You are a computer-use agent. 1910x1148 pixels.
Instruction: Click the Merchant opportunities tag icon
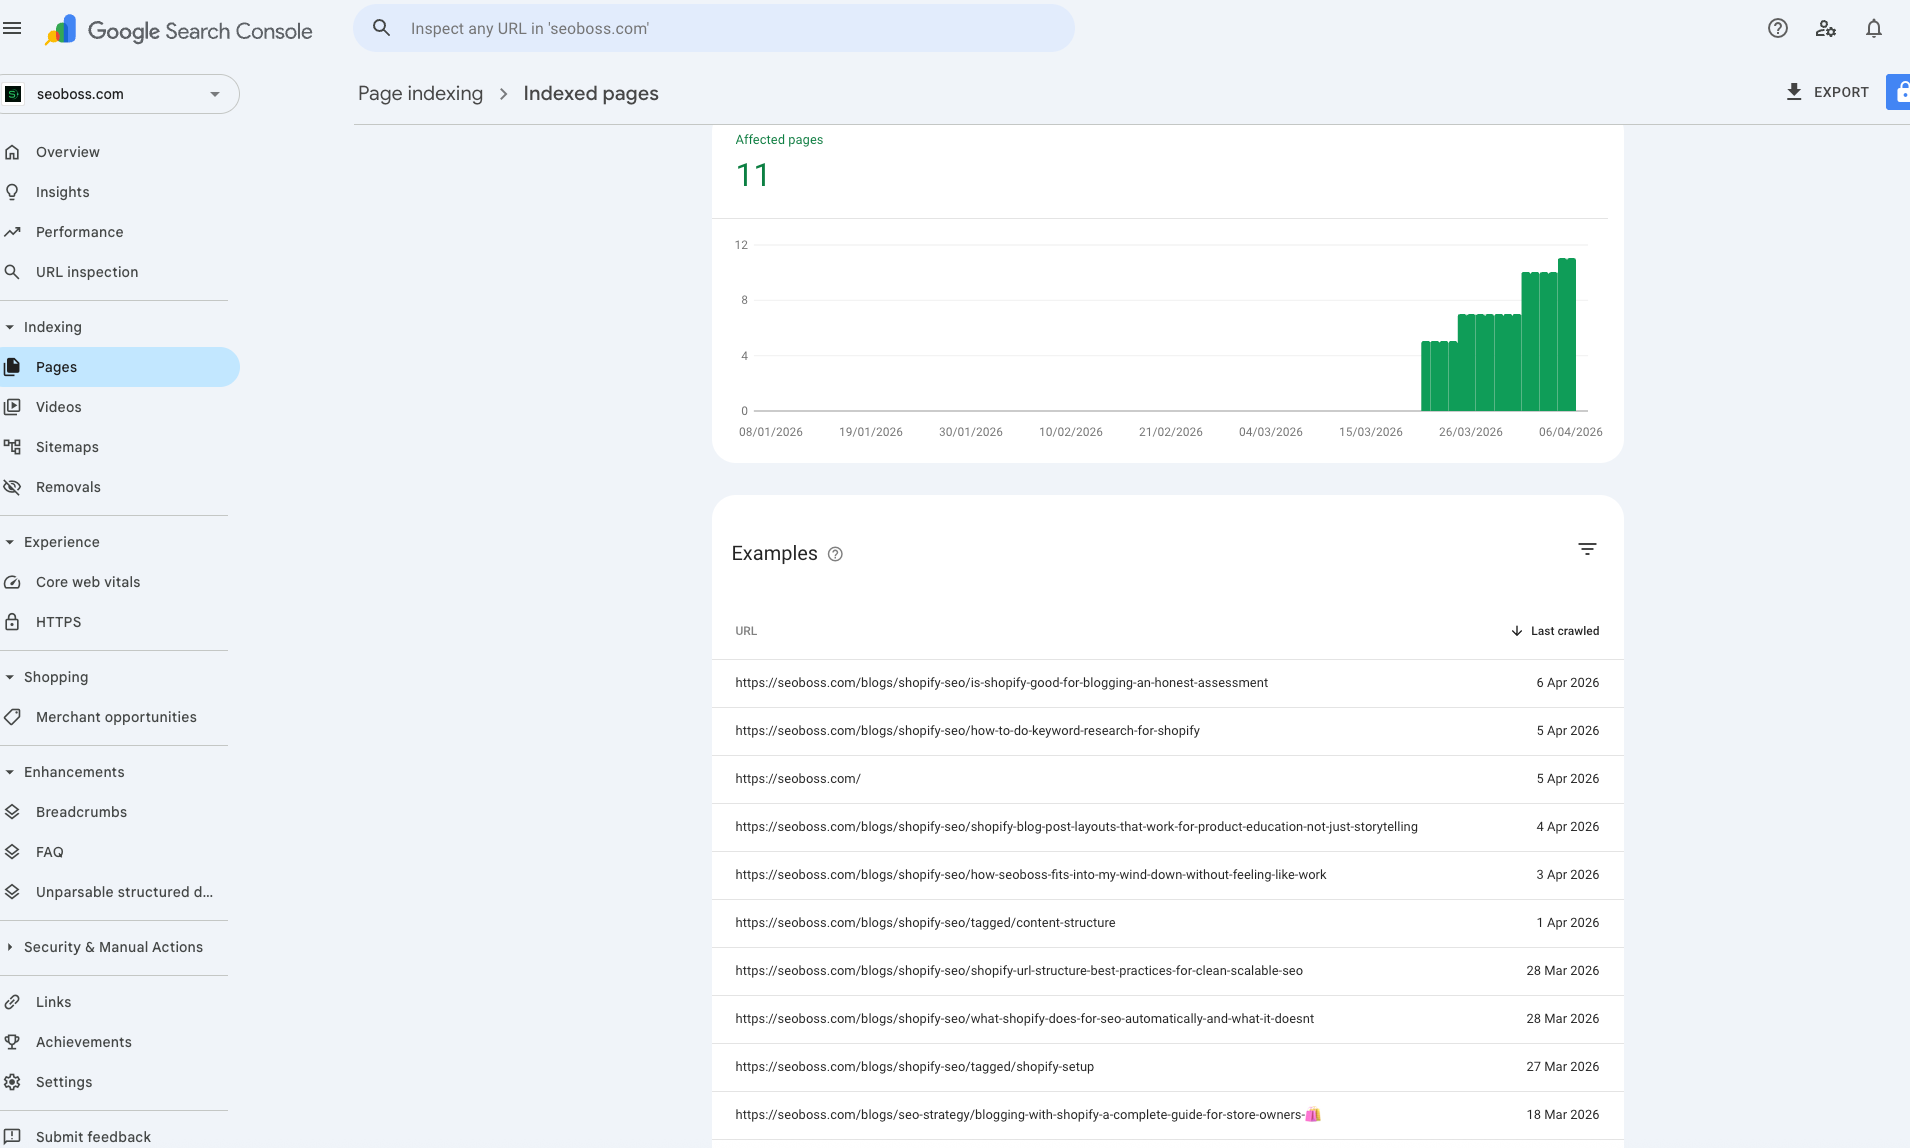(12, 717)
